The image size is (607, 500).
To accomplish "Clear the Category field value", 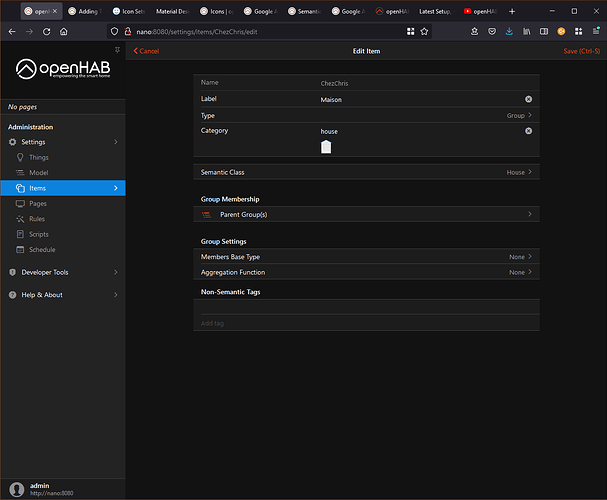I will click(528, 131).
